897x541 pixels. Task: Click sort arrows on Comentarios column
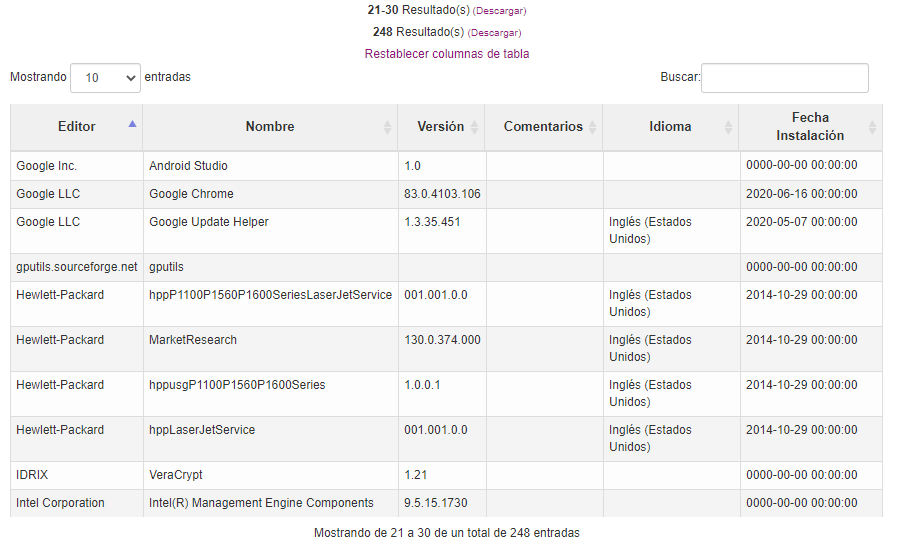[x=593, y=127]
